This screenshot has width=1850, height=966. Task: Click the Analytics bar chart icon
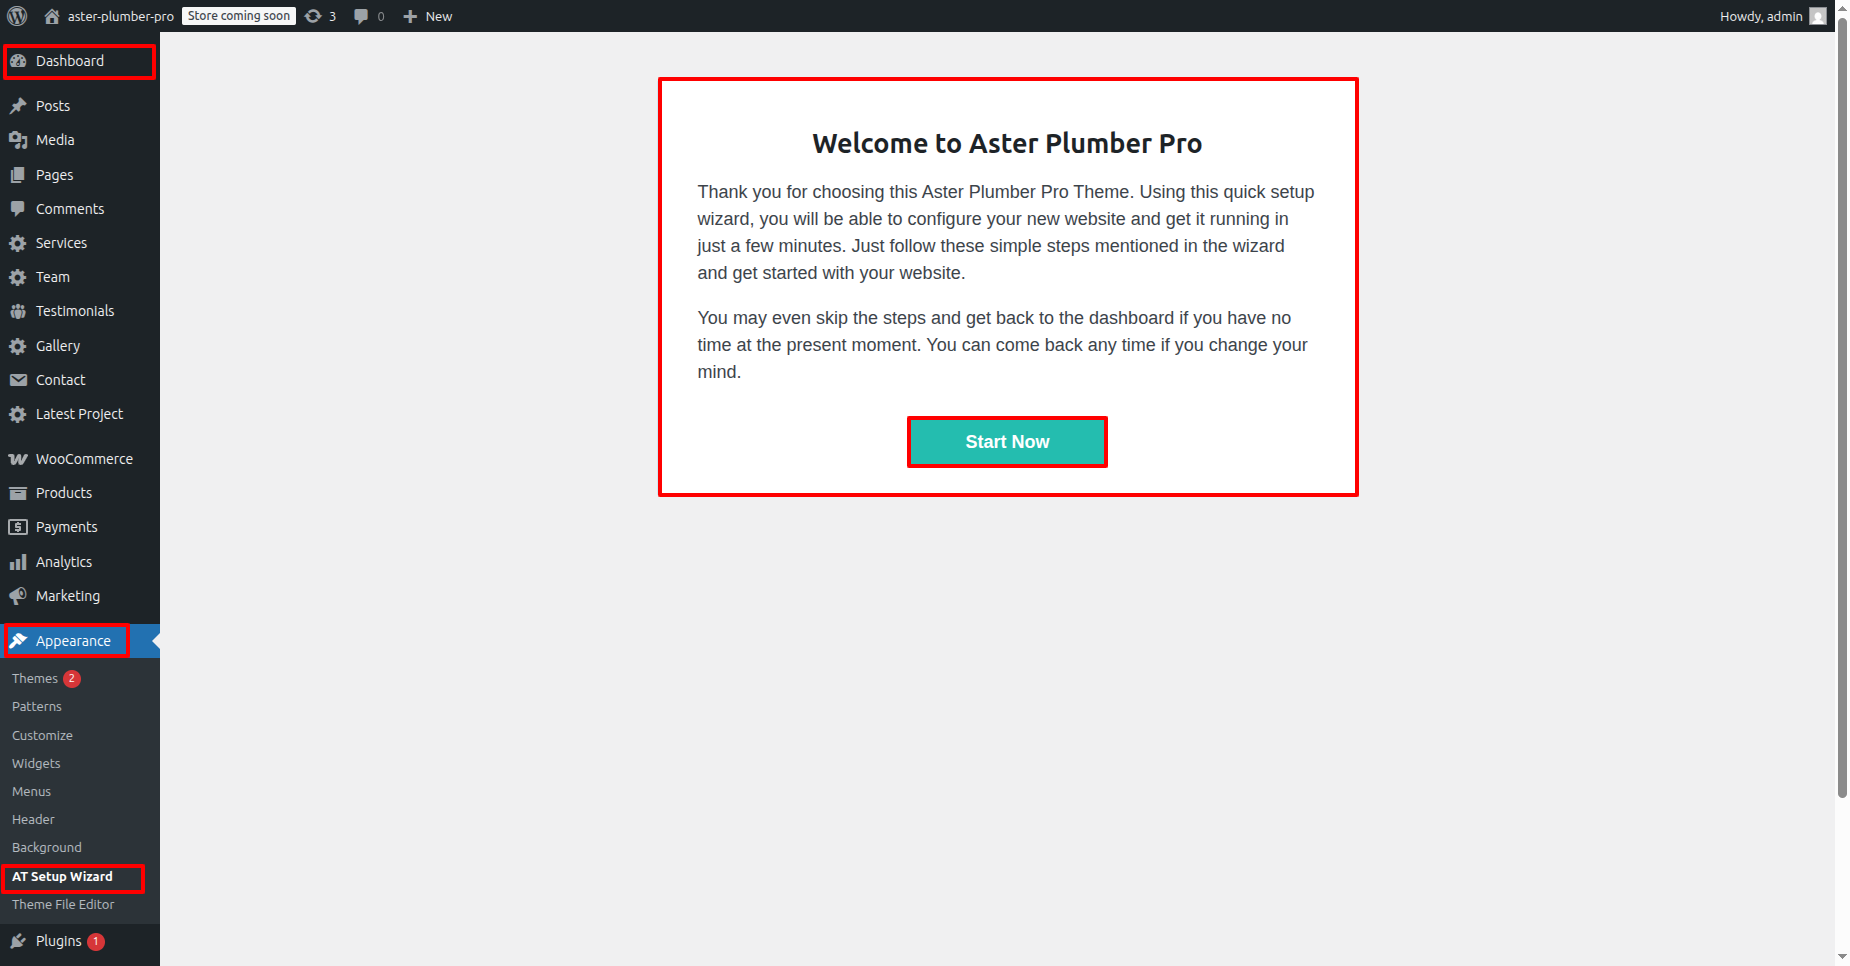(x=18, y=562)
